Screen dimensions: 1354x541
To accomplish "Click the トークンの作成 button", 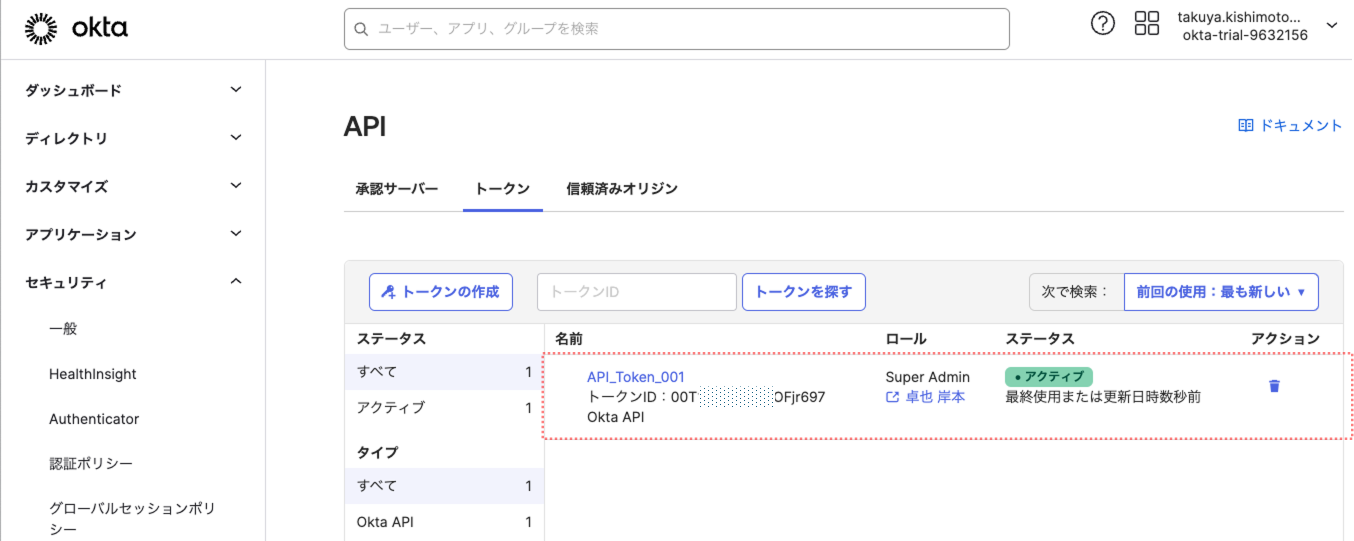I will pyautogui.click(x=441, y=292).
